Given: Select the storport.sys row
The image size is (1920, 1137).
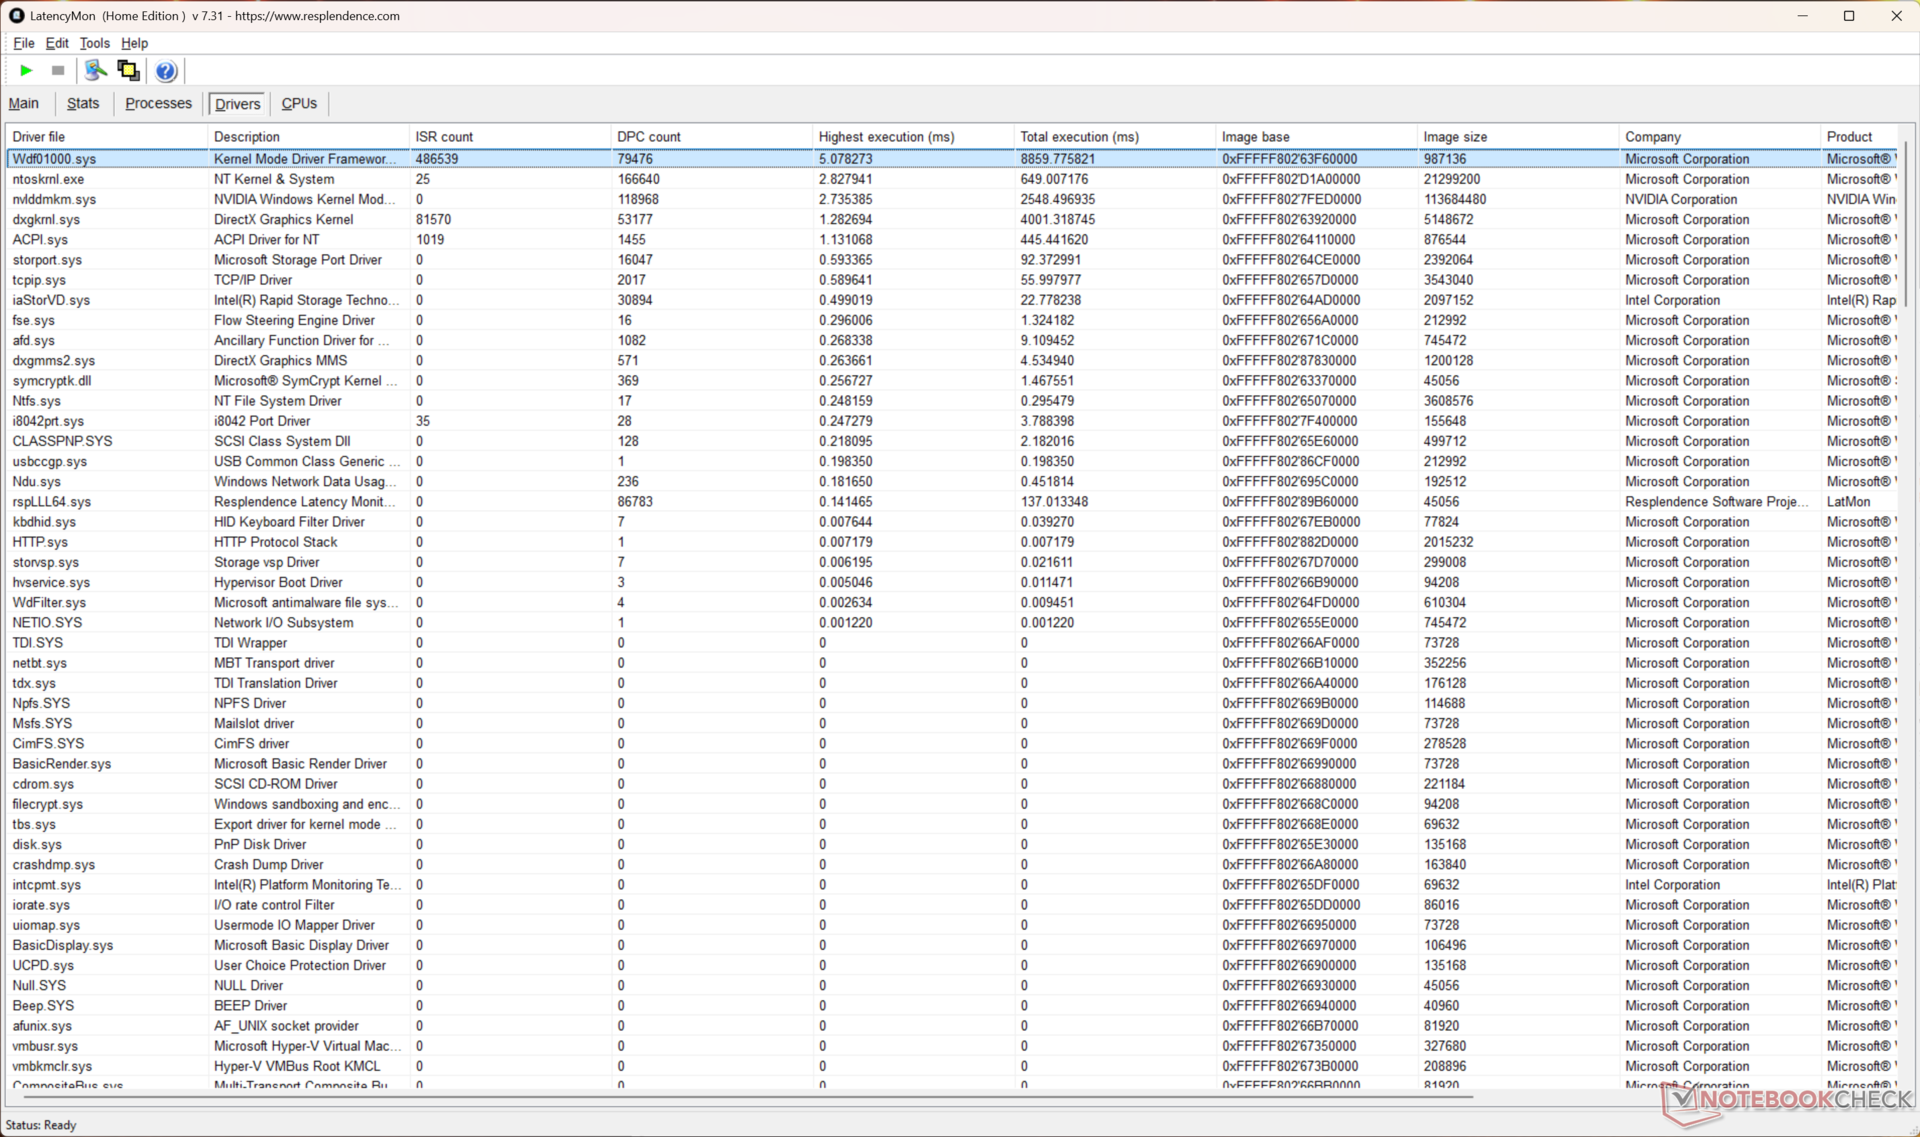Looking at the screenshot, I should tap(952, 260).
